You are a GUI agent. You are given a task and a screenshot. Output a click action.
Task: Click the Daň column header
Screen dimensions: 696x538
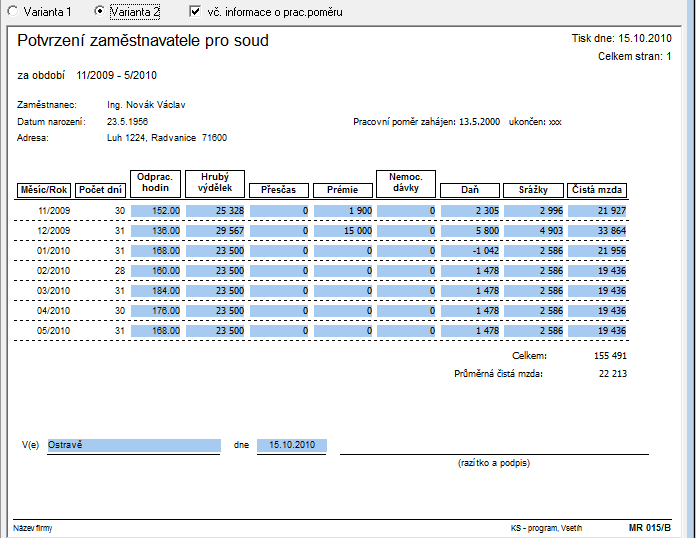(x=470, y=190)
